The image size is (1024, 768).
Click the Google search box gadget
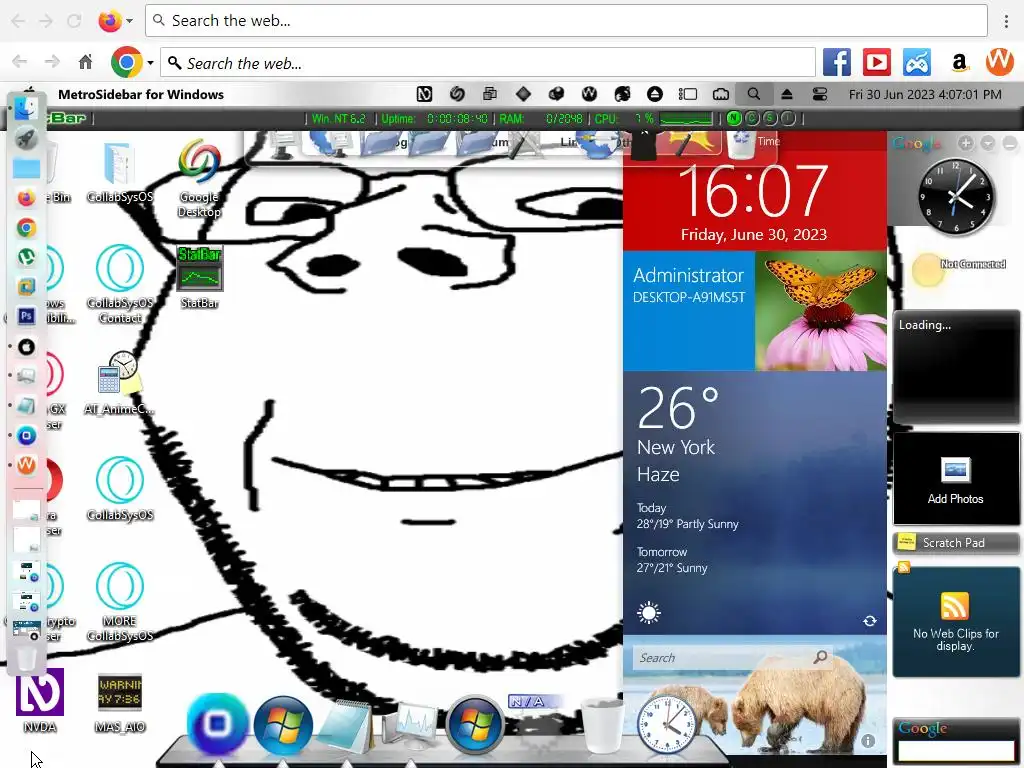coord(956,751)
